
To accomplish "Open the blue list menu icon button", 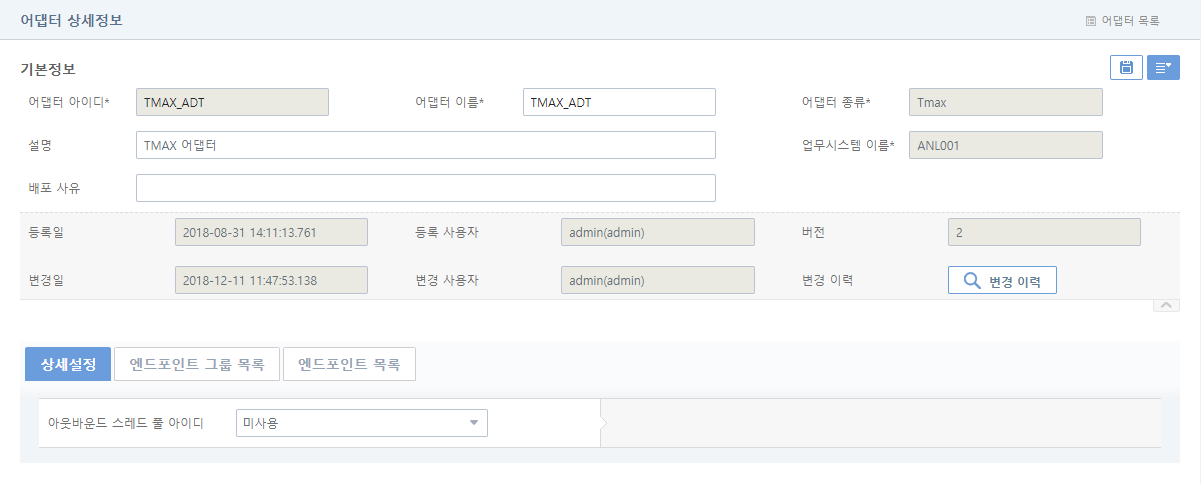I will coord(1163,67).
